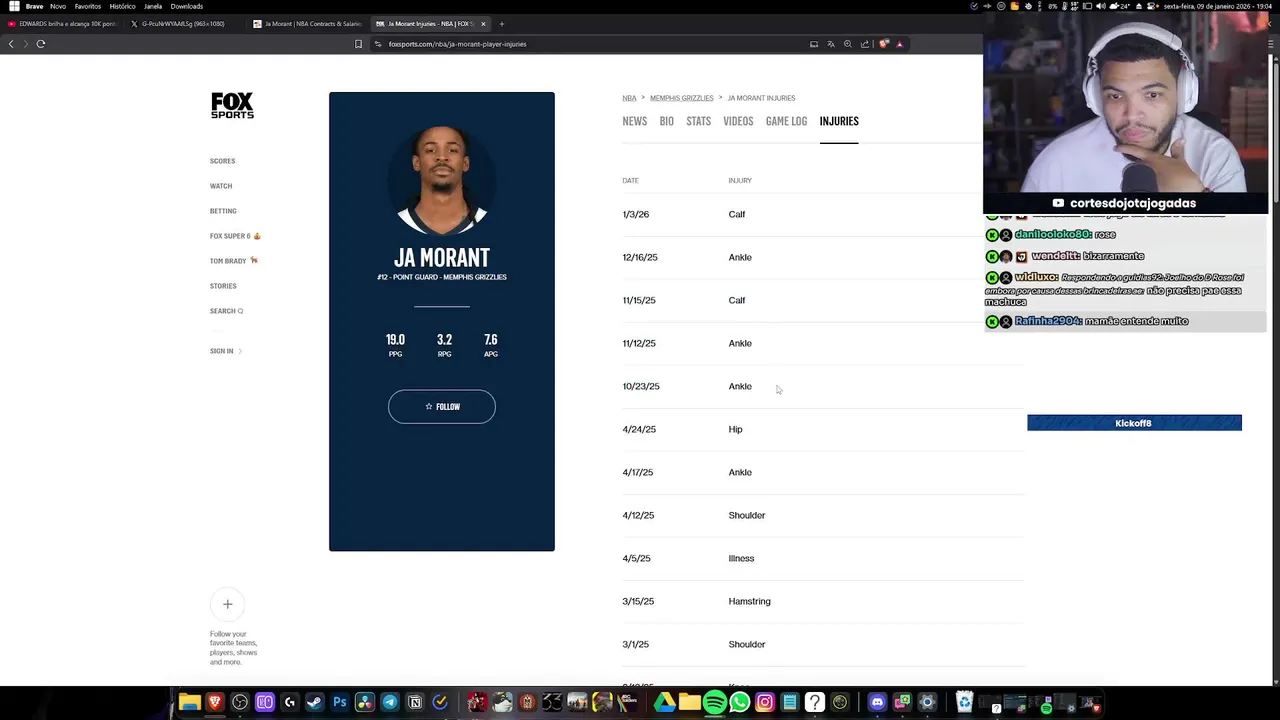Click the Kickoff8 banner
The image size is (1280, 720).
click(1134, 423)
